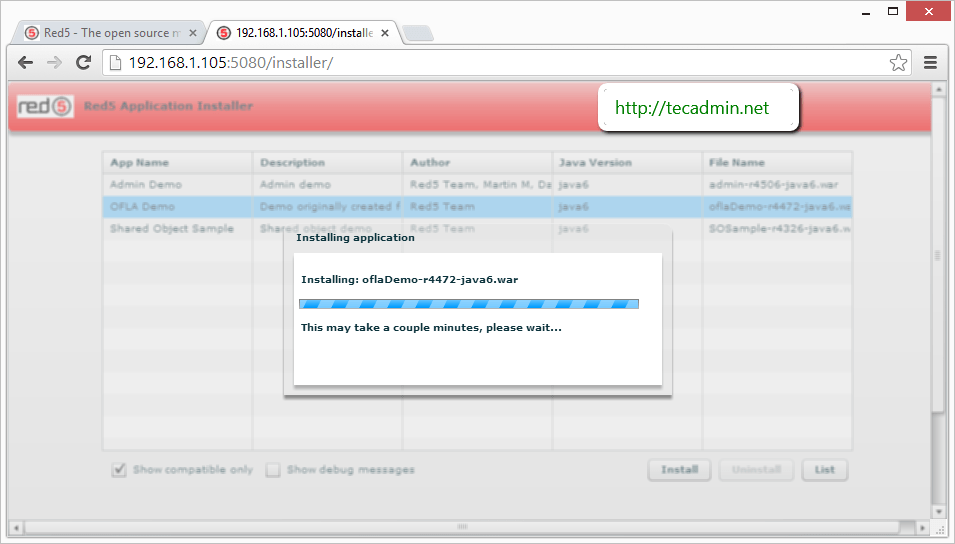This screenshot has height=544, width=955.
Task: Click the horizontal scrollbar thumb
Action: 462,527
